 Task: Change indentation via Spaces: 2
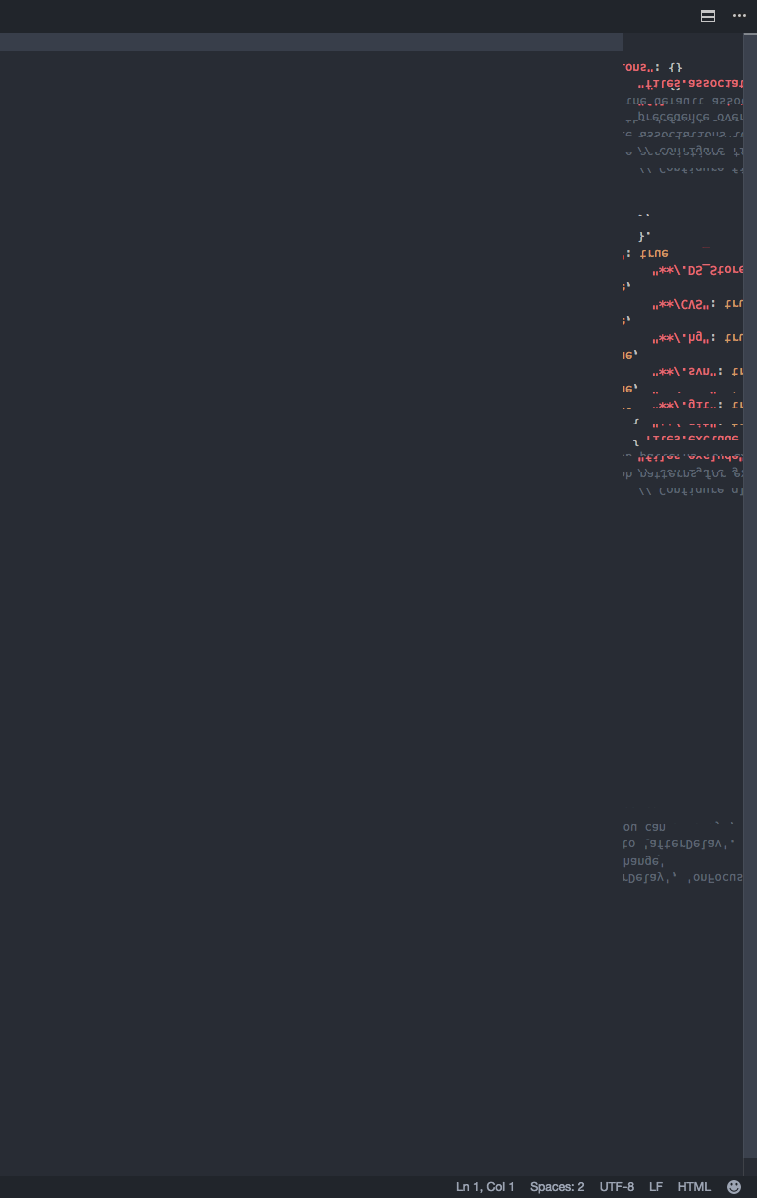pyautogui.click(x=557, y=1187)
